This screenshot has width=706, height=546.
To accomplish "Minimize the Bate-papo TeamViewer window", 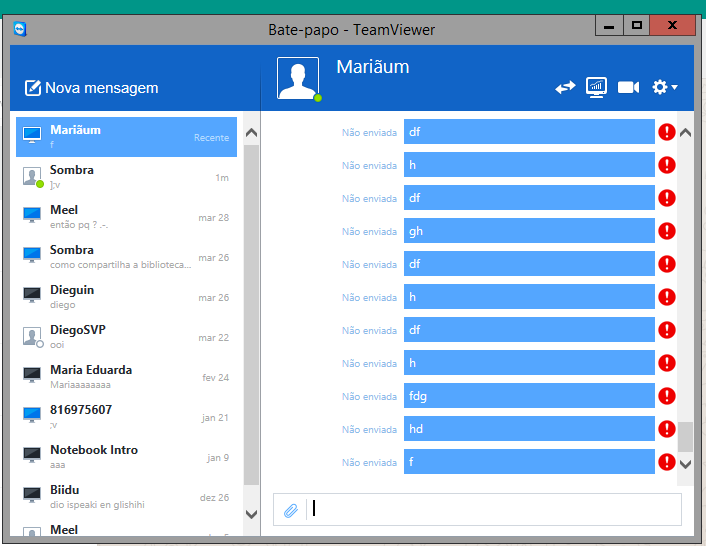I will (x=609, y=26).
